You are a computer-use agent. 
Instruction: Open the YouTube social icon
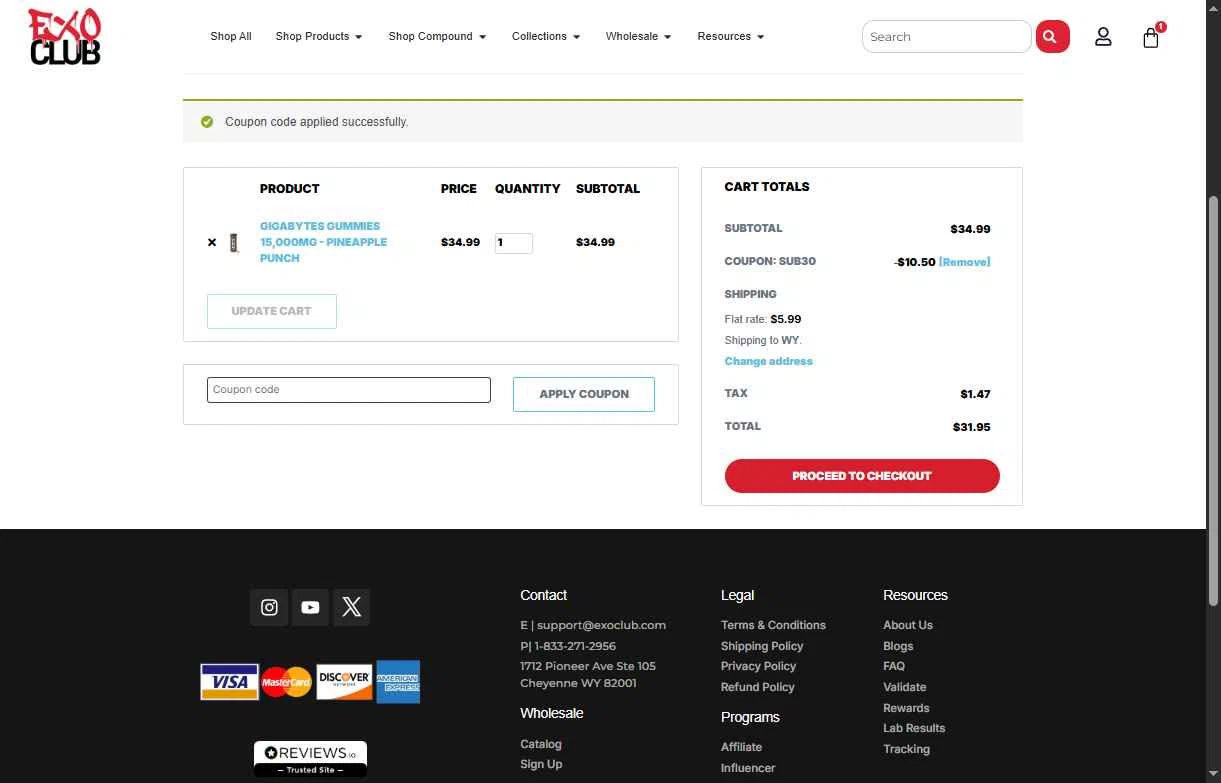click(x=310, y=607)
